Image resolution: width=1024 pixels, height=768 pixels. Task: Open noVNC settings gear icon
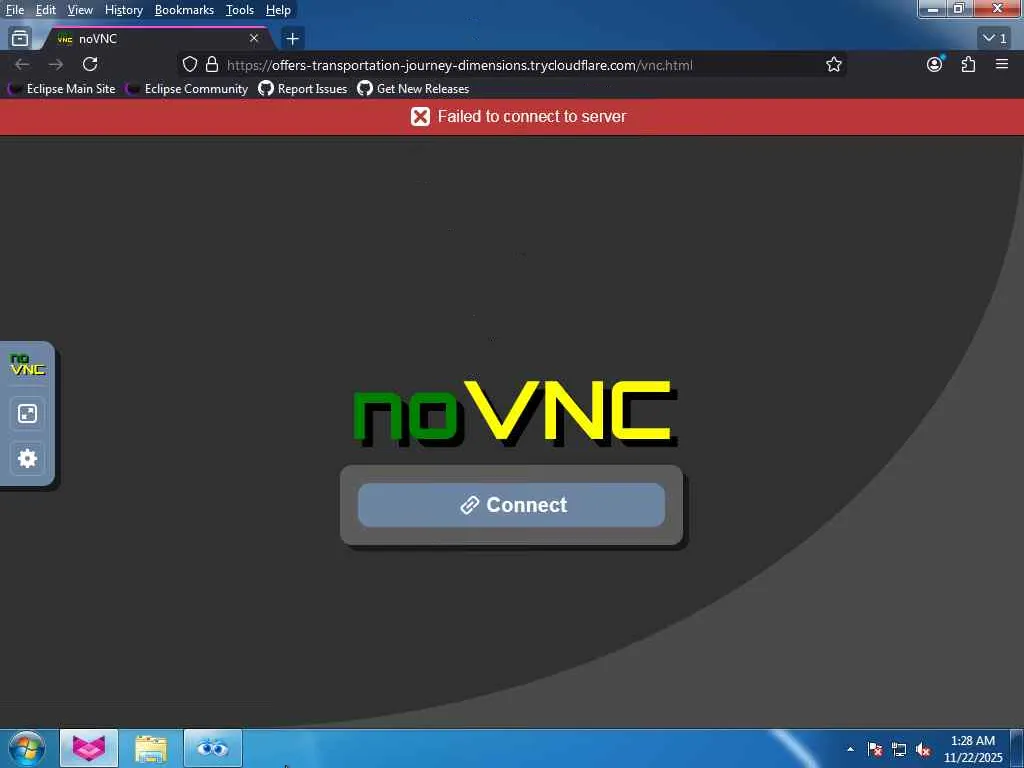point(27,458)
